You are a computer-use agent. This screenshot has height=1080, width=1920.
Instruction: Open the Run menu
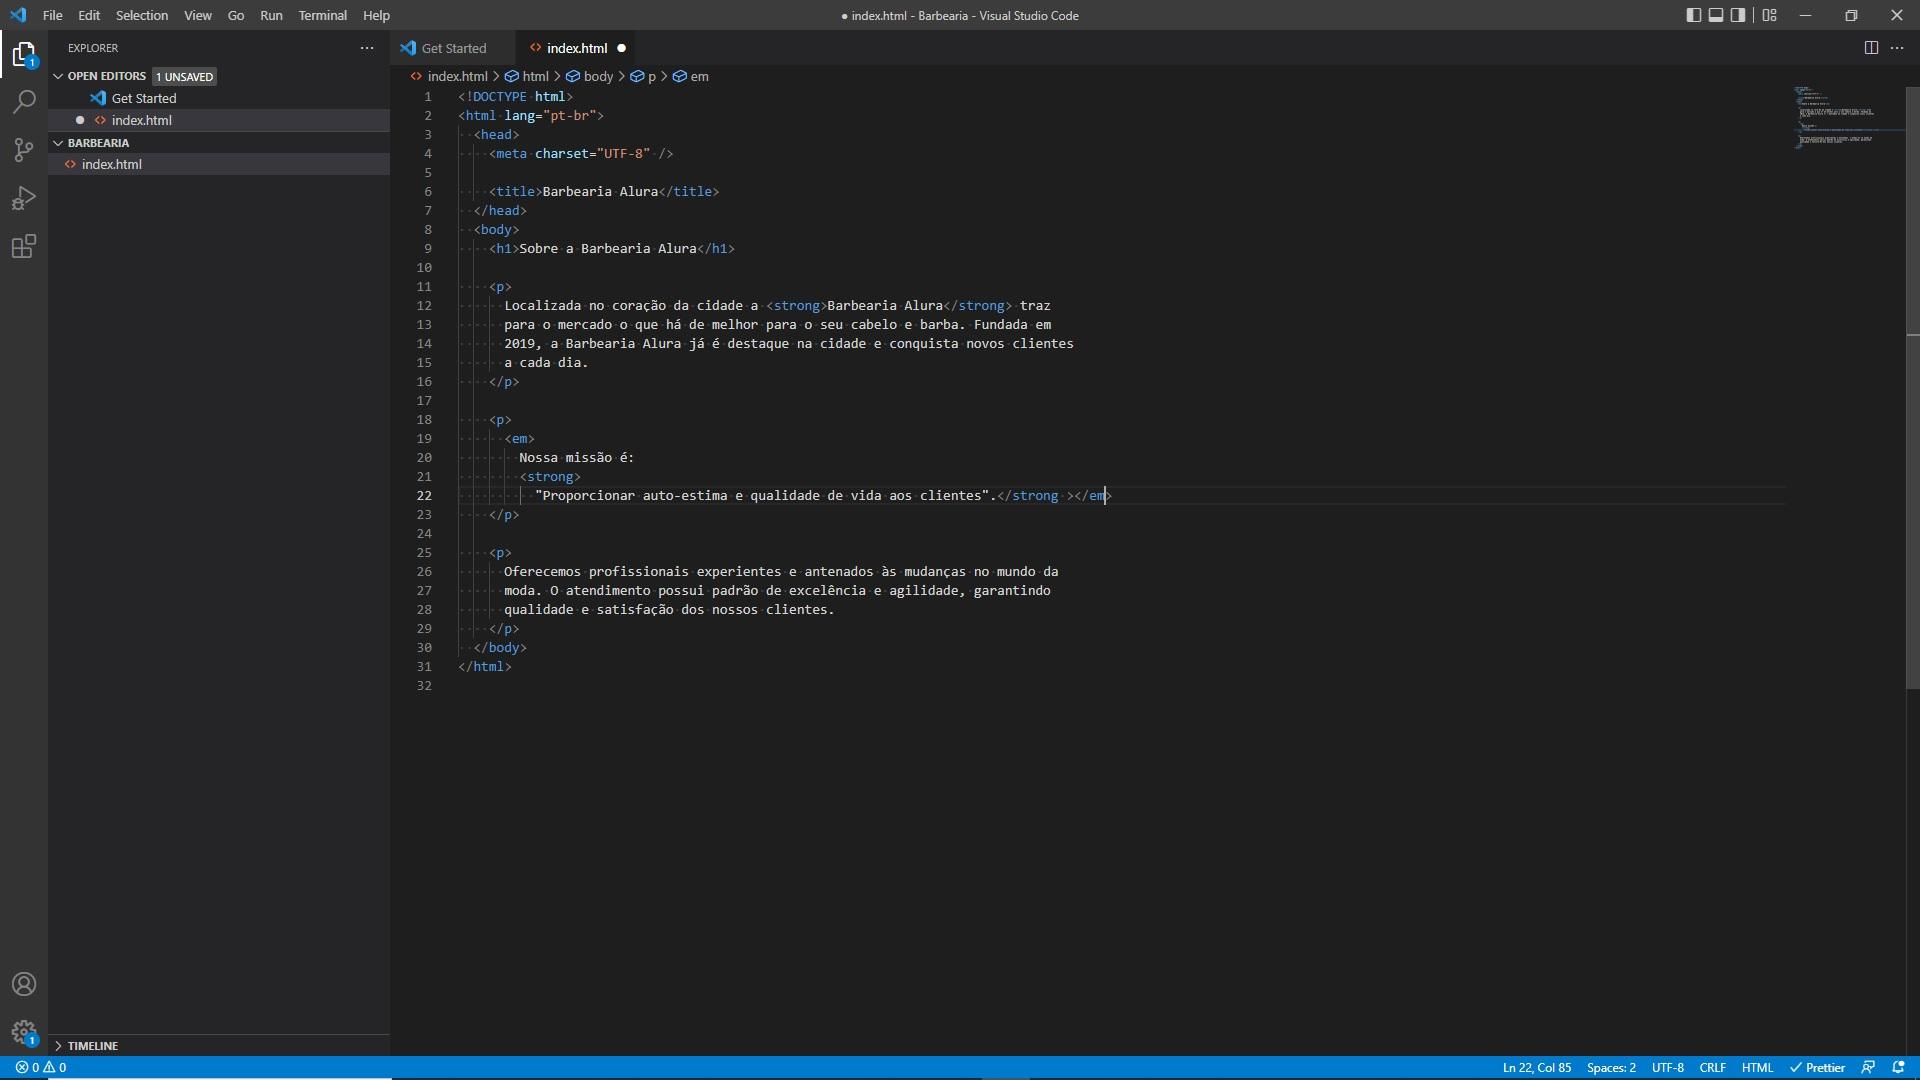(x=271, y=15)
